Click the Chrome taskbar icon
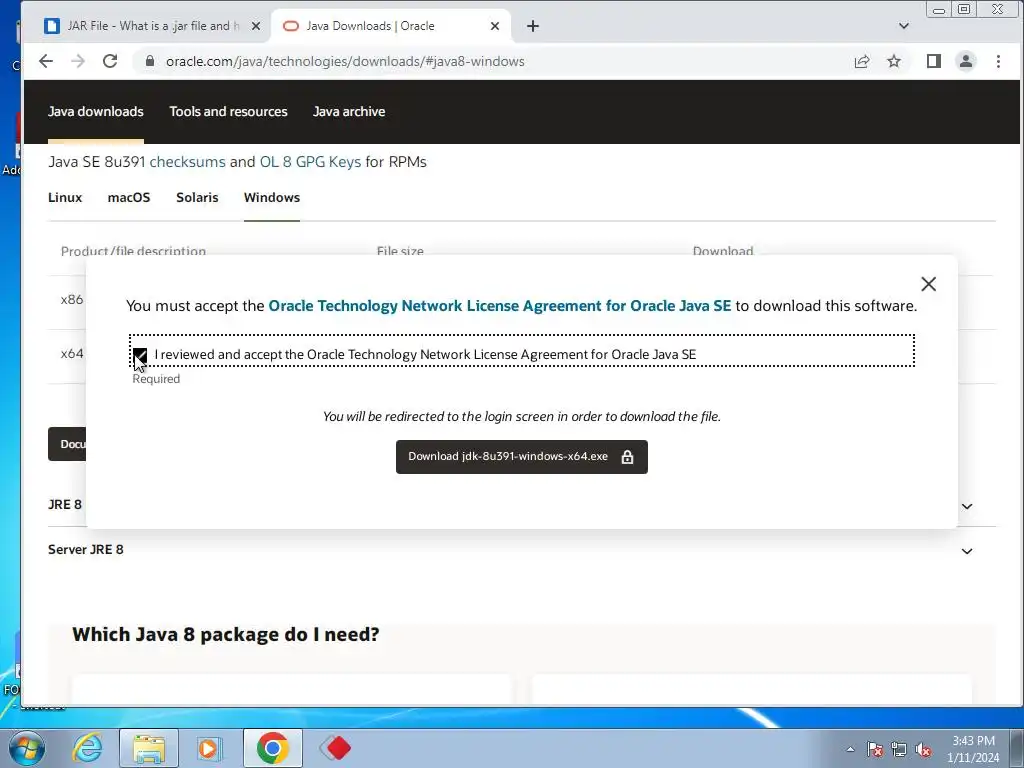 272,748
